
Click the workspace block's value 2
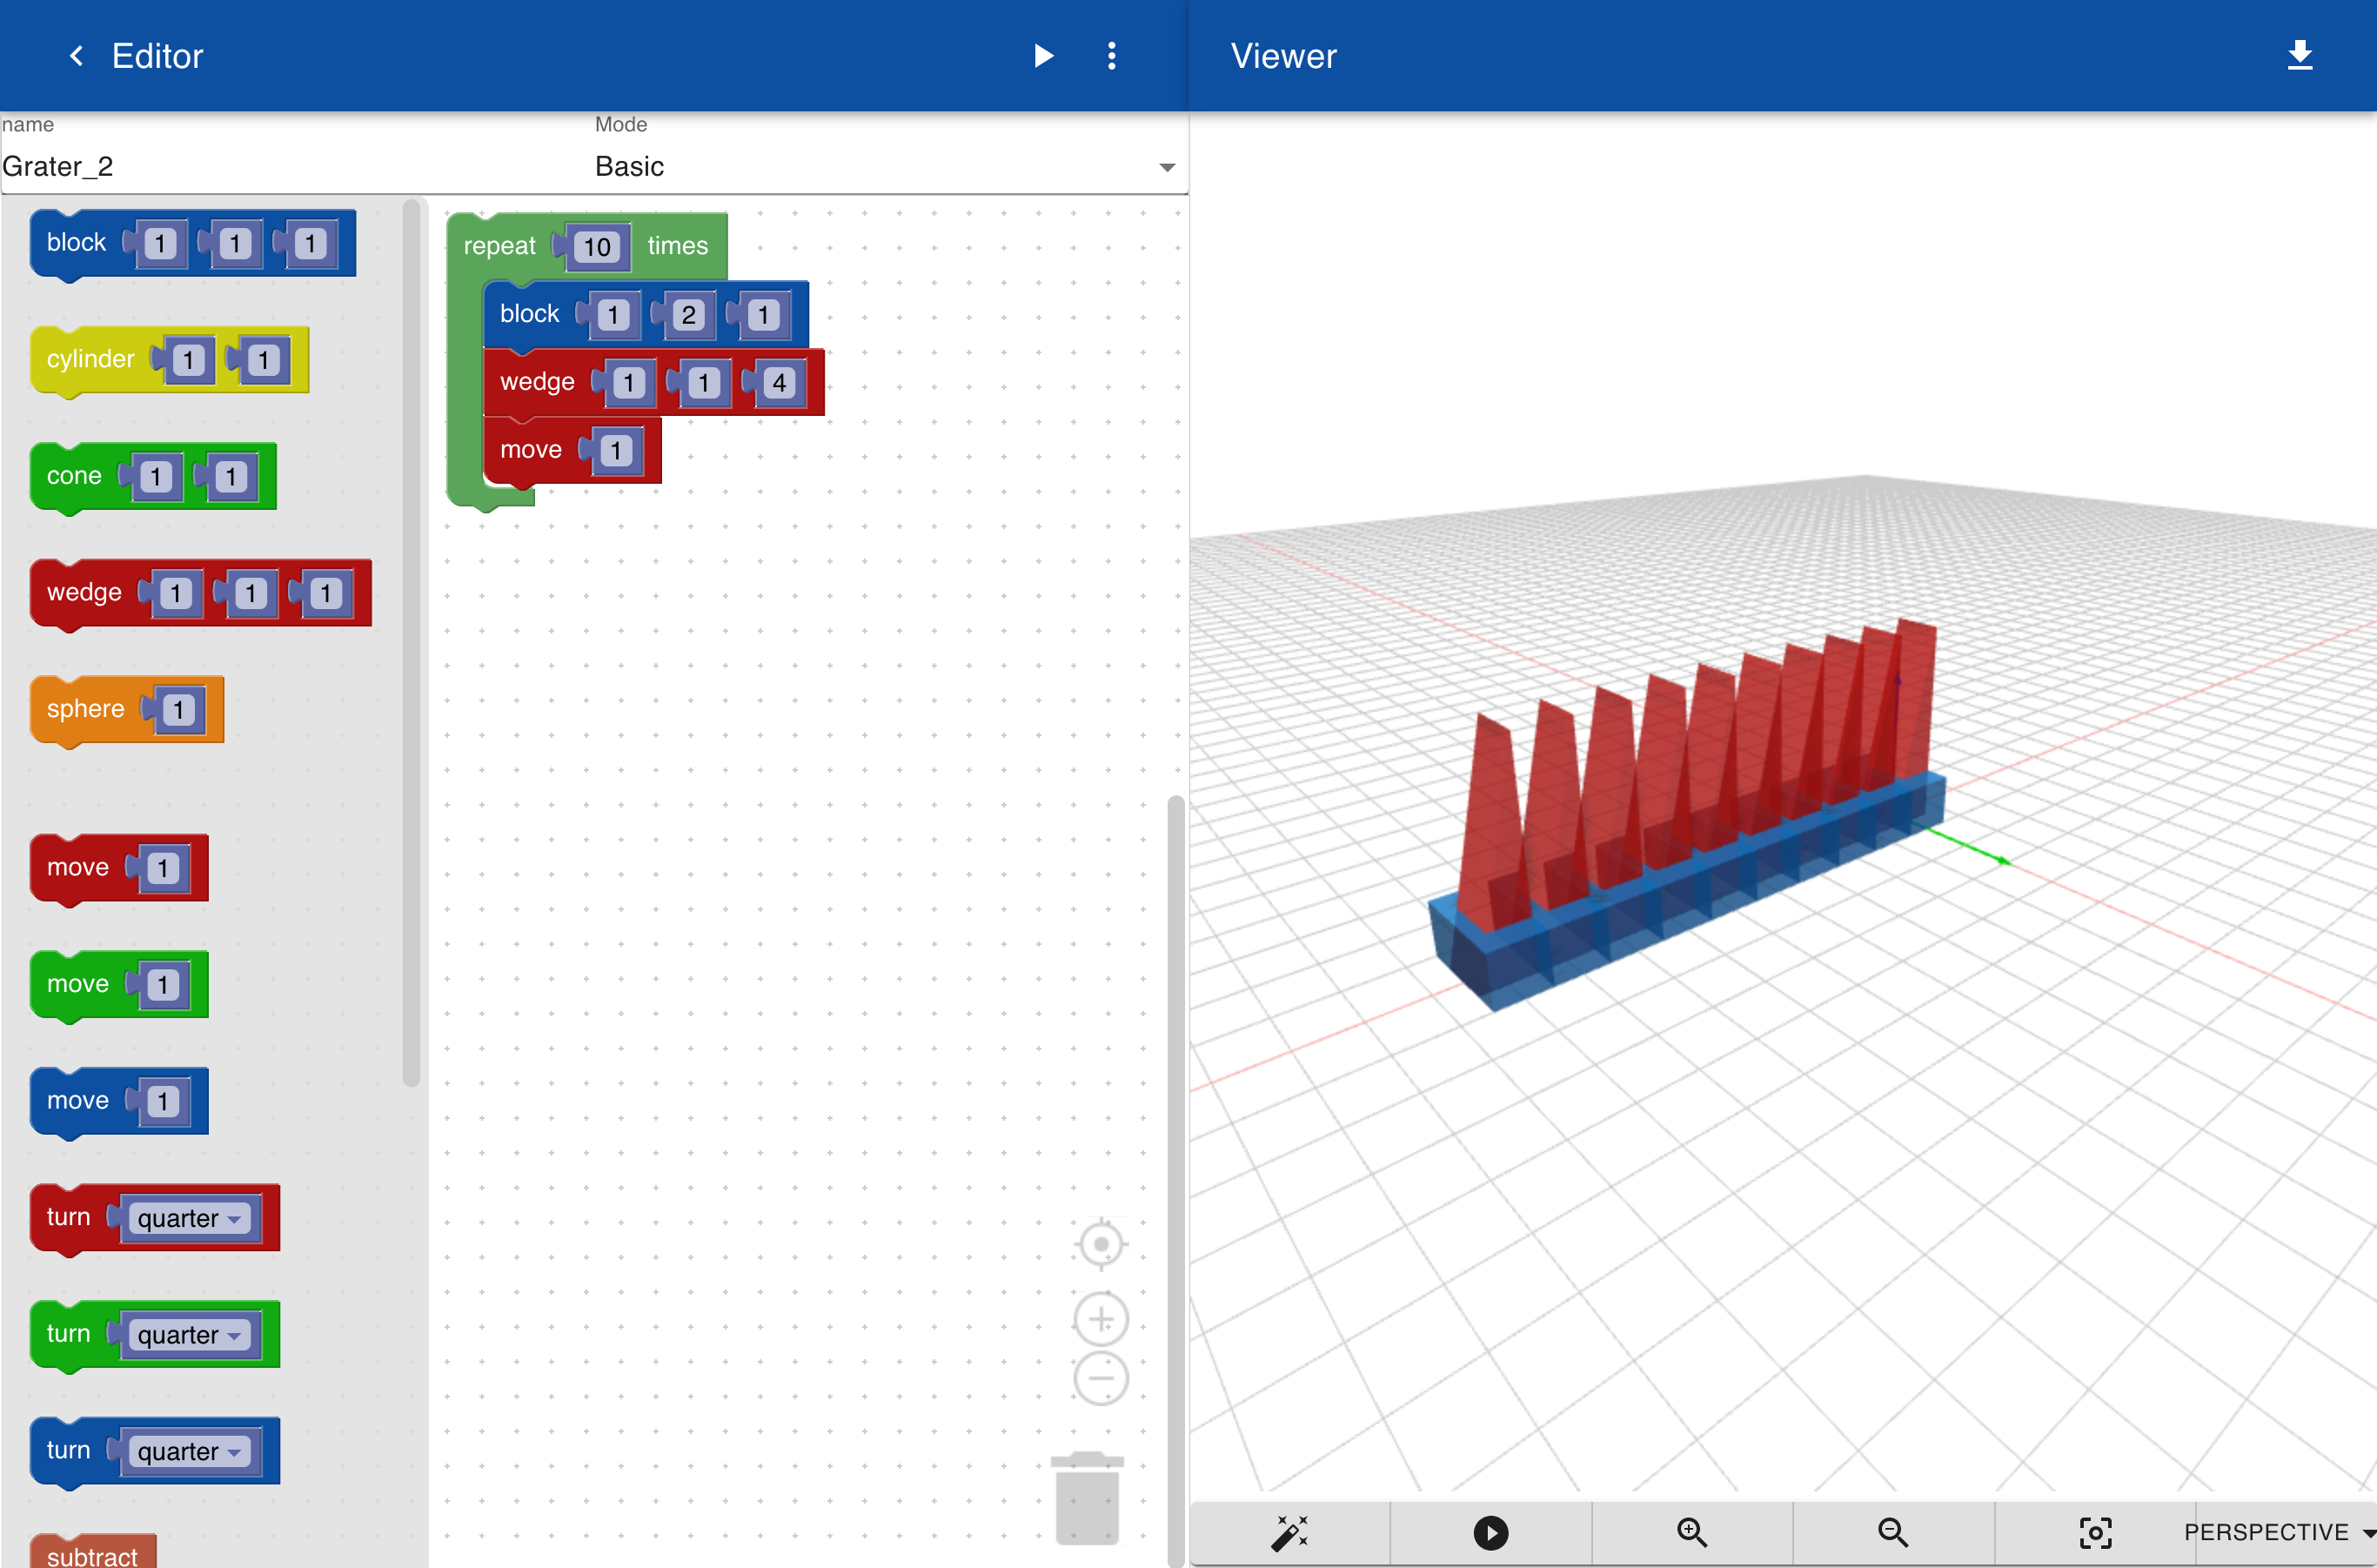[x=688, y=315]
